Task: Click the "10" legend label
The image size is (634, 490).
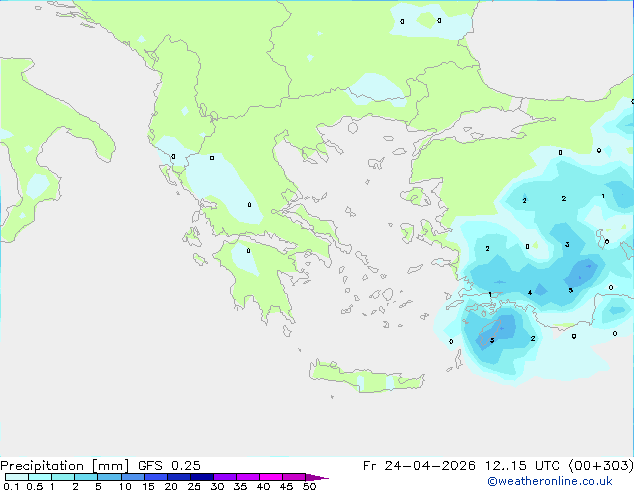Action: coord(125,486)
